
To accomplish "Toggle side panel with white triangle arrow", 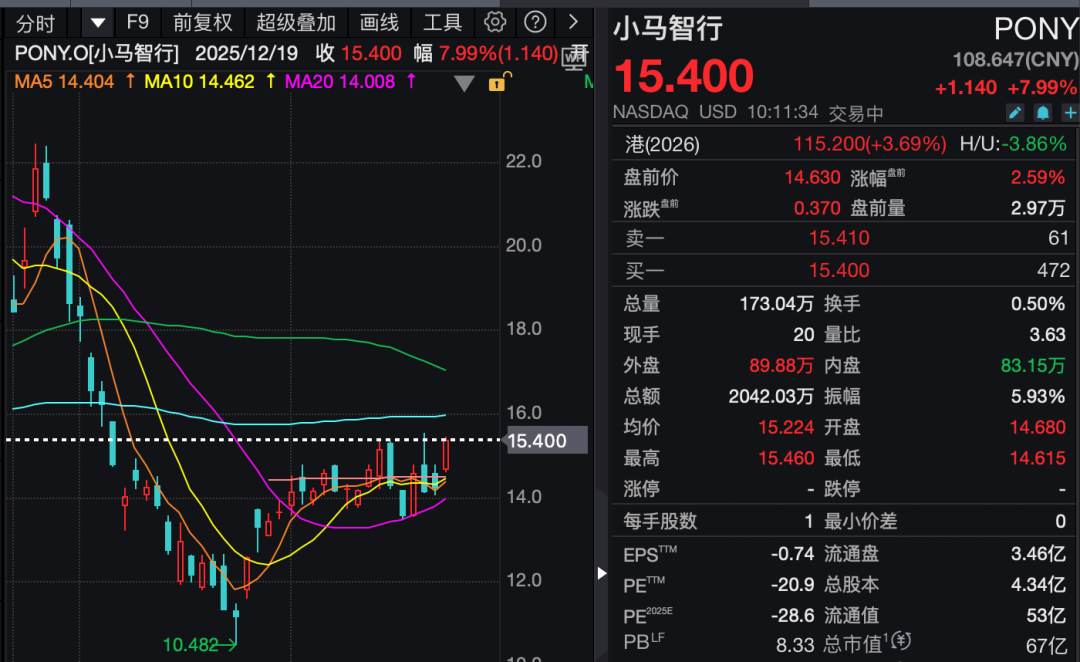I will coord(601,573).
